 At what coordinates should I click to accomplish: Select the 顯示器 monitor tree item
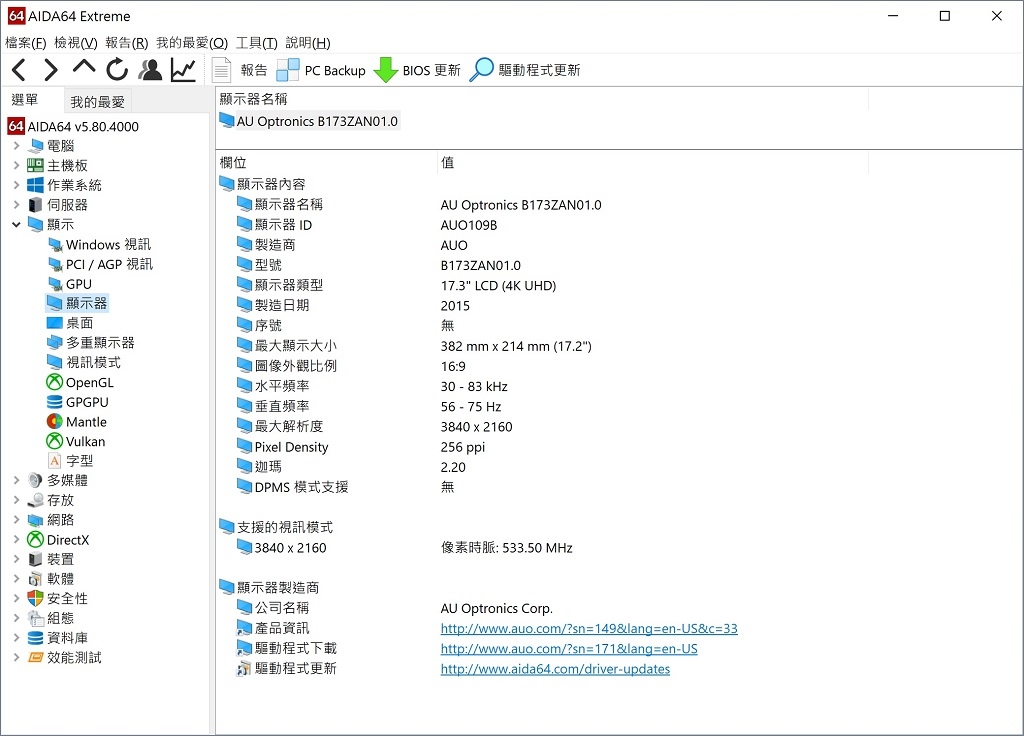(x=76, y=303)
